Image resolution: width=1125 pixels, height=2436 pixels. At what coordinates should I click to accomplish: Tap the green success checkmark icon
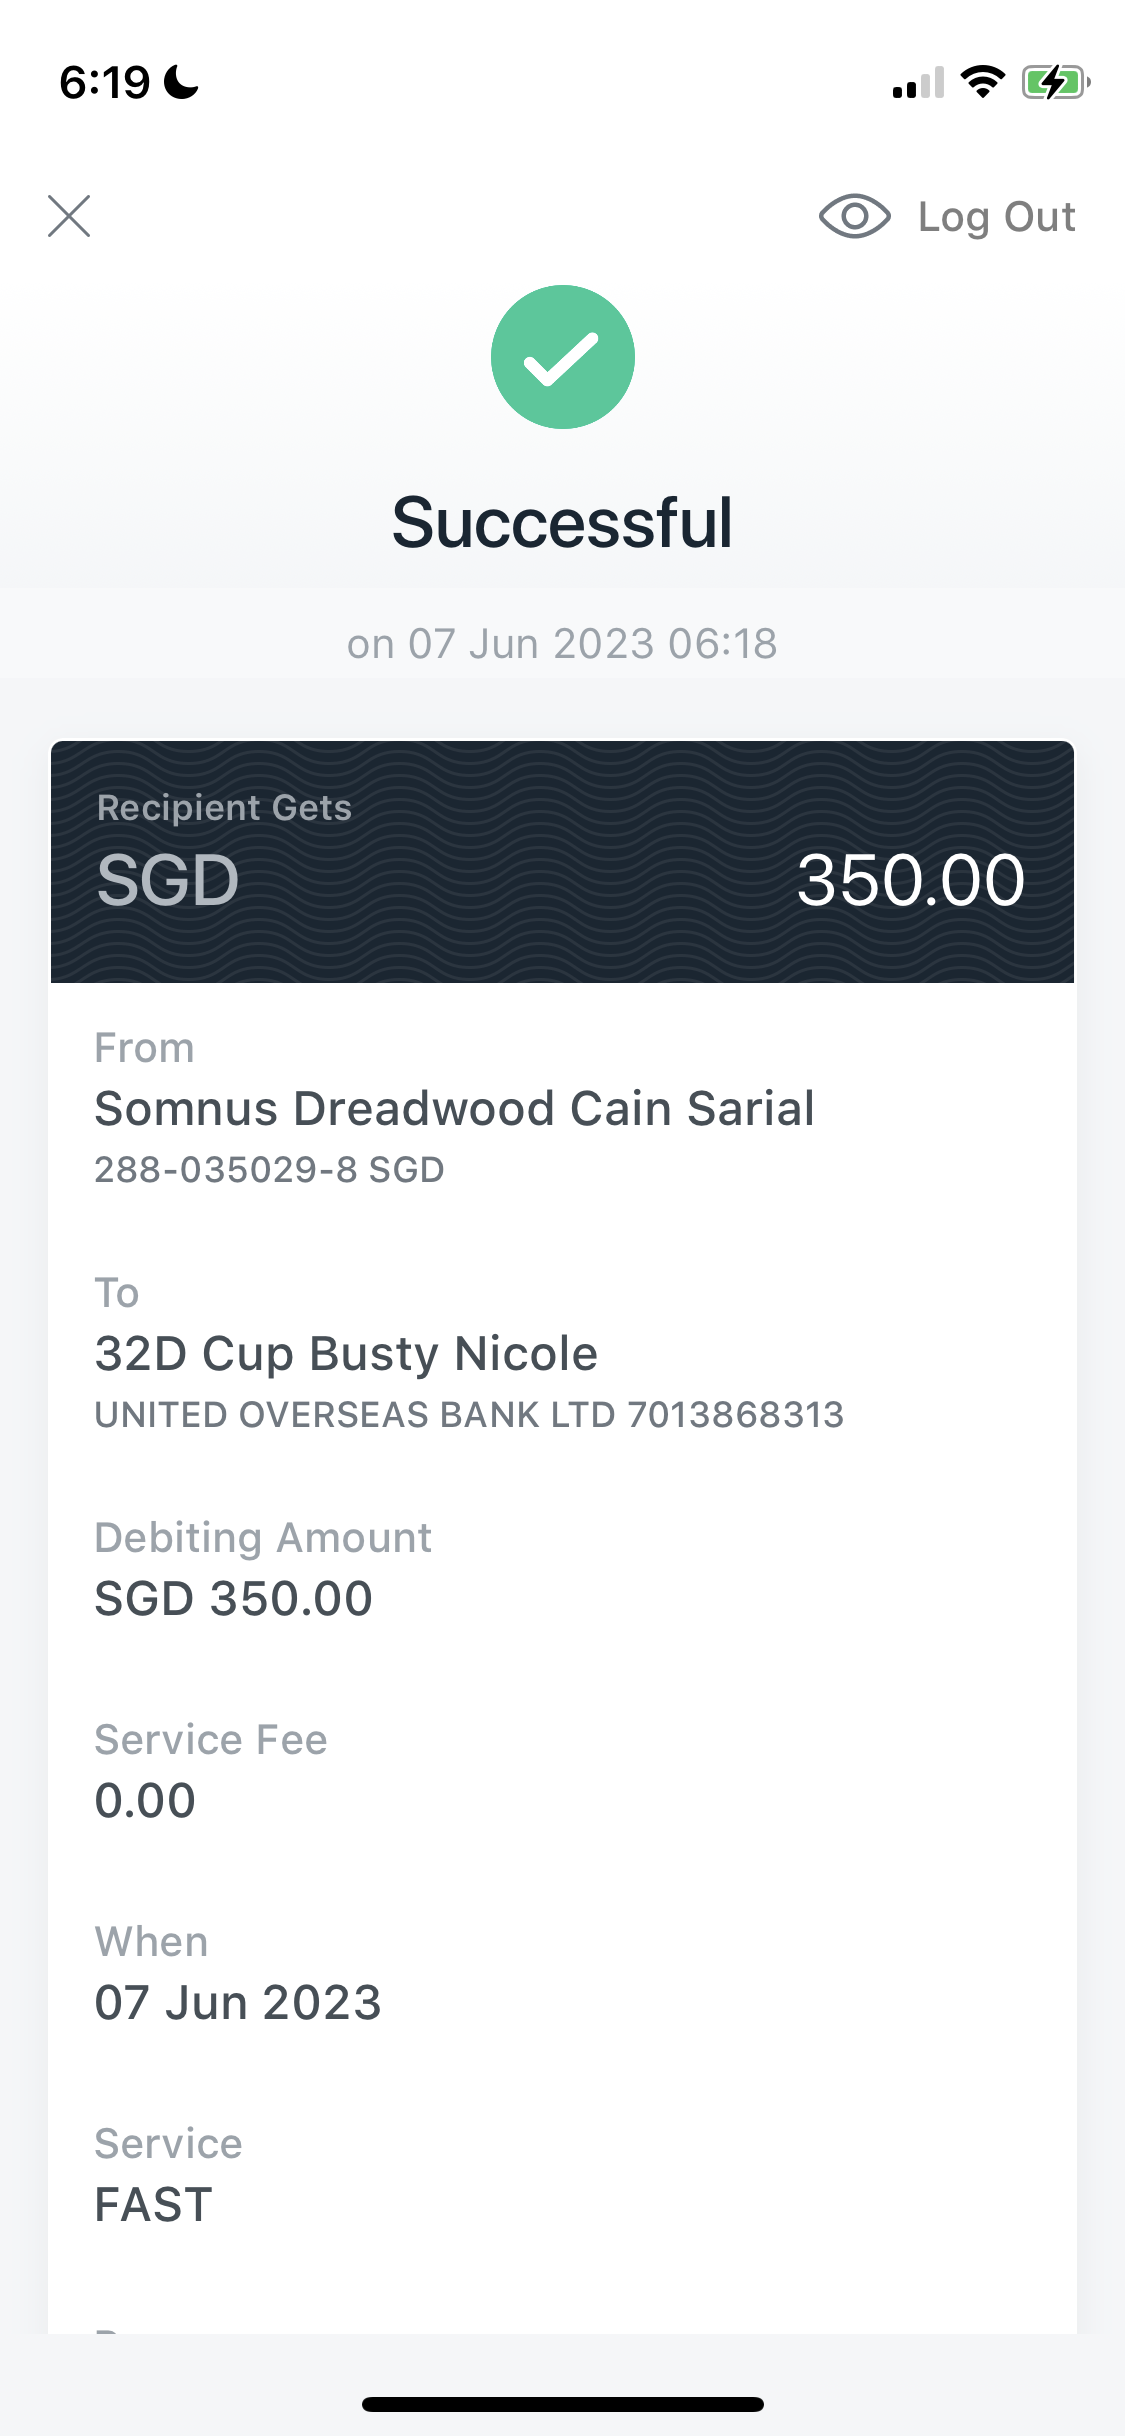coord(563,357)
